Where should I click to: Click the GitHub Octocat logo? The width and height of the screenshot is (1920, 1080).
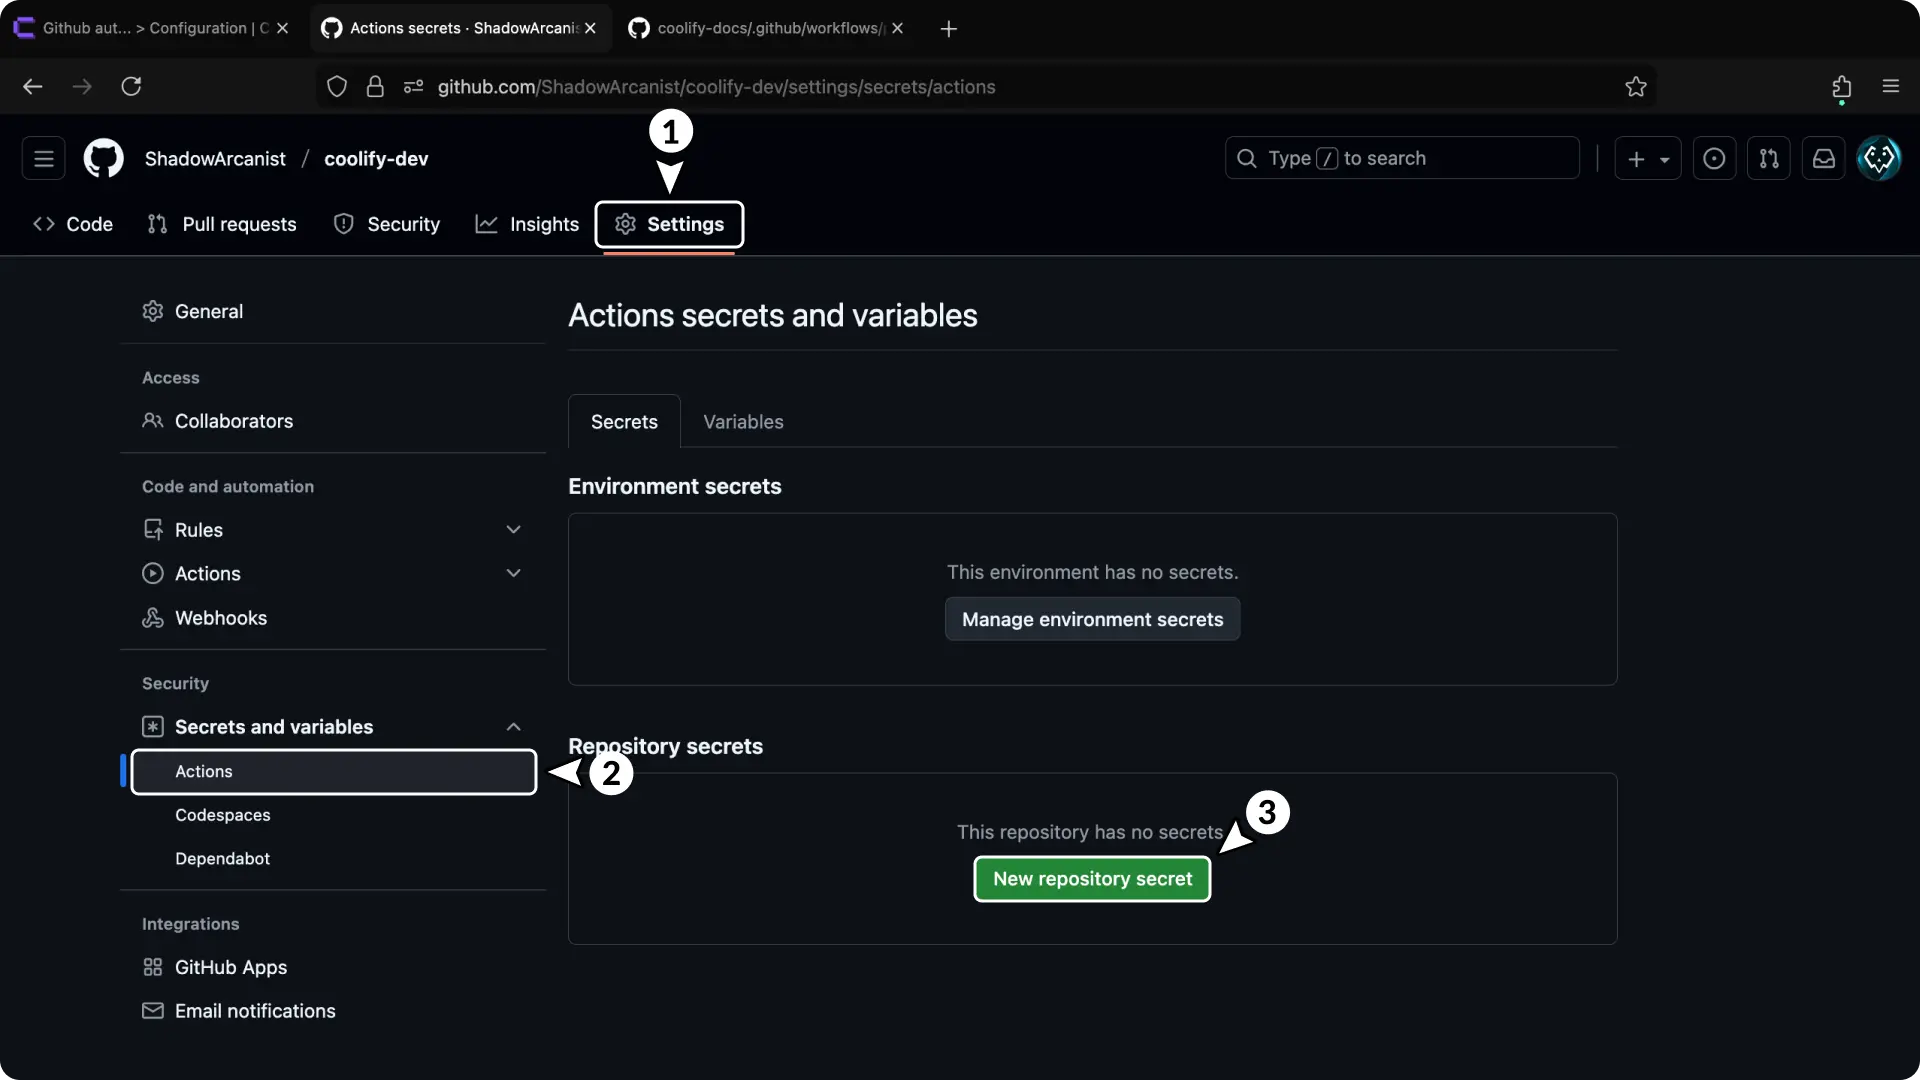(x=103, y=158)
